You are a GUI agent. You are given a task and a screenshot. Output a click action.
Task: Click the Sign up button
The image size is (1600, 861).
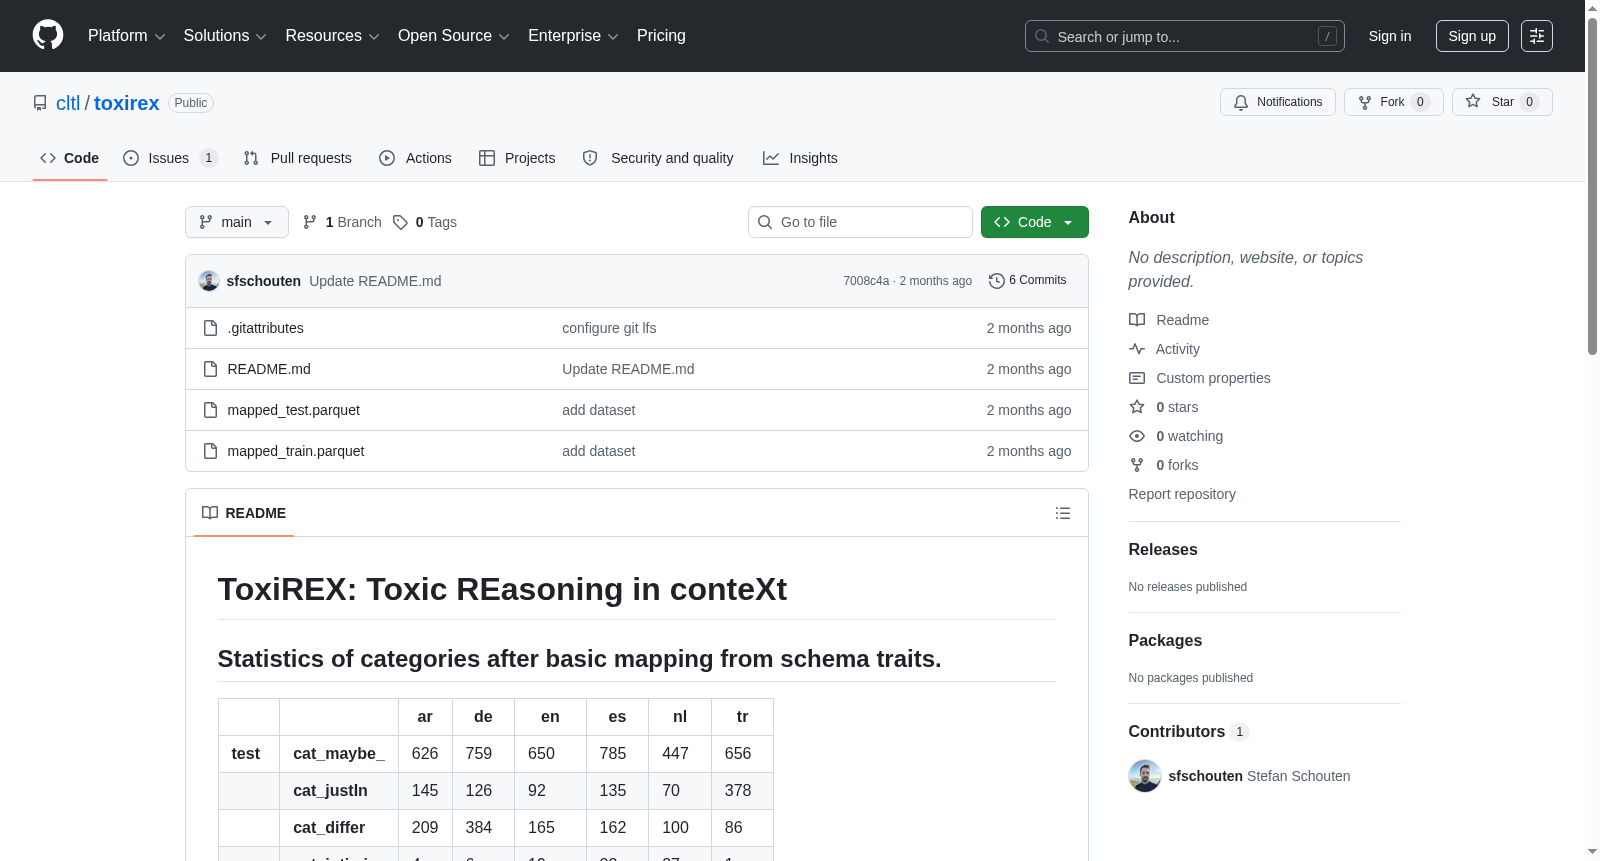1472,36
